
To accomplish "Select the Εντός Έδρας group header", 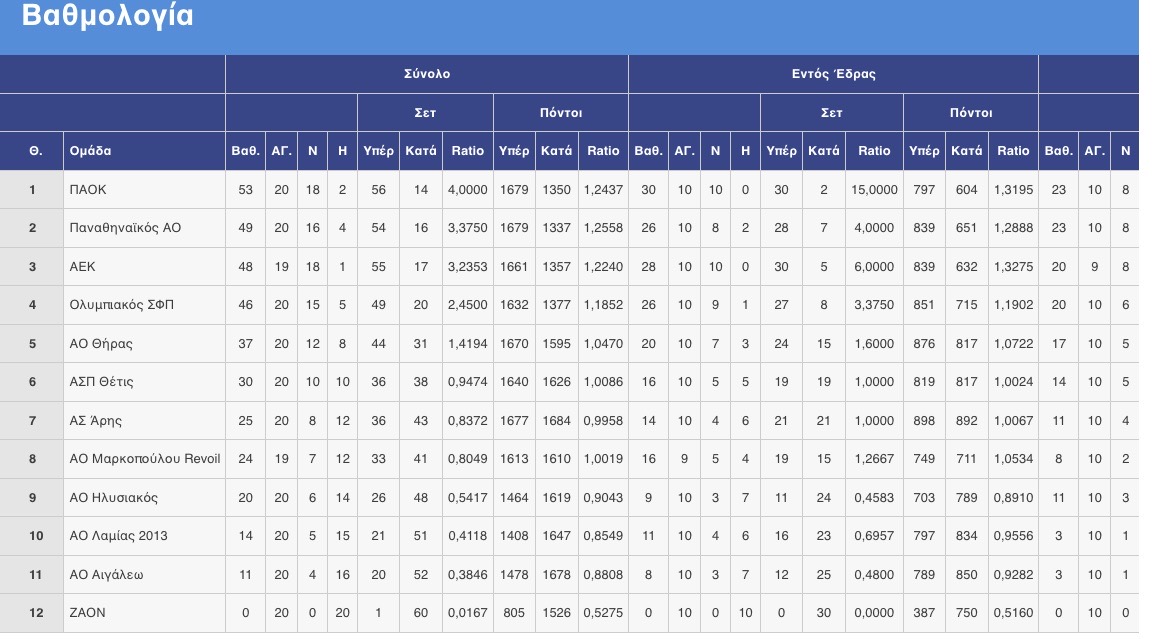I will pyautogui.click(x=834, y=74).
